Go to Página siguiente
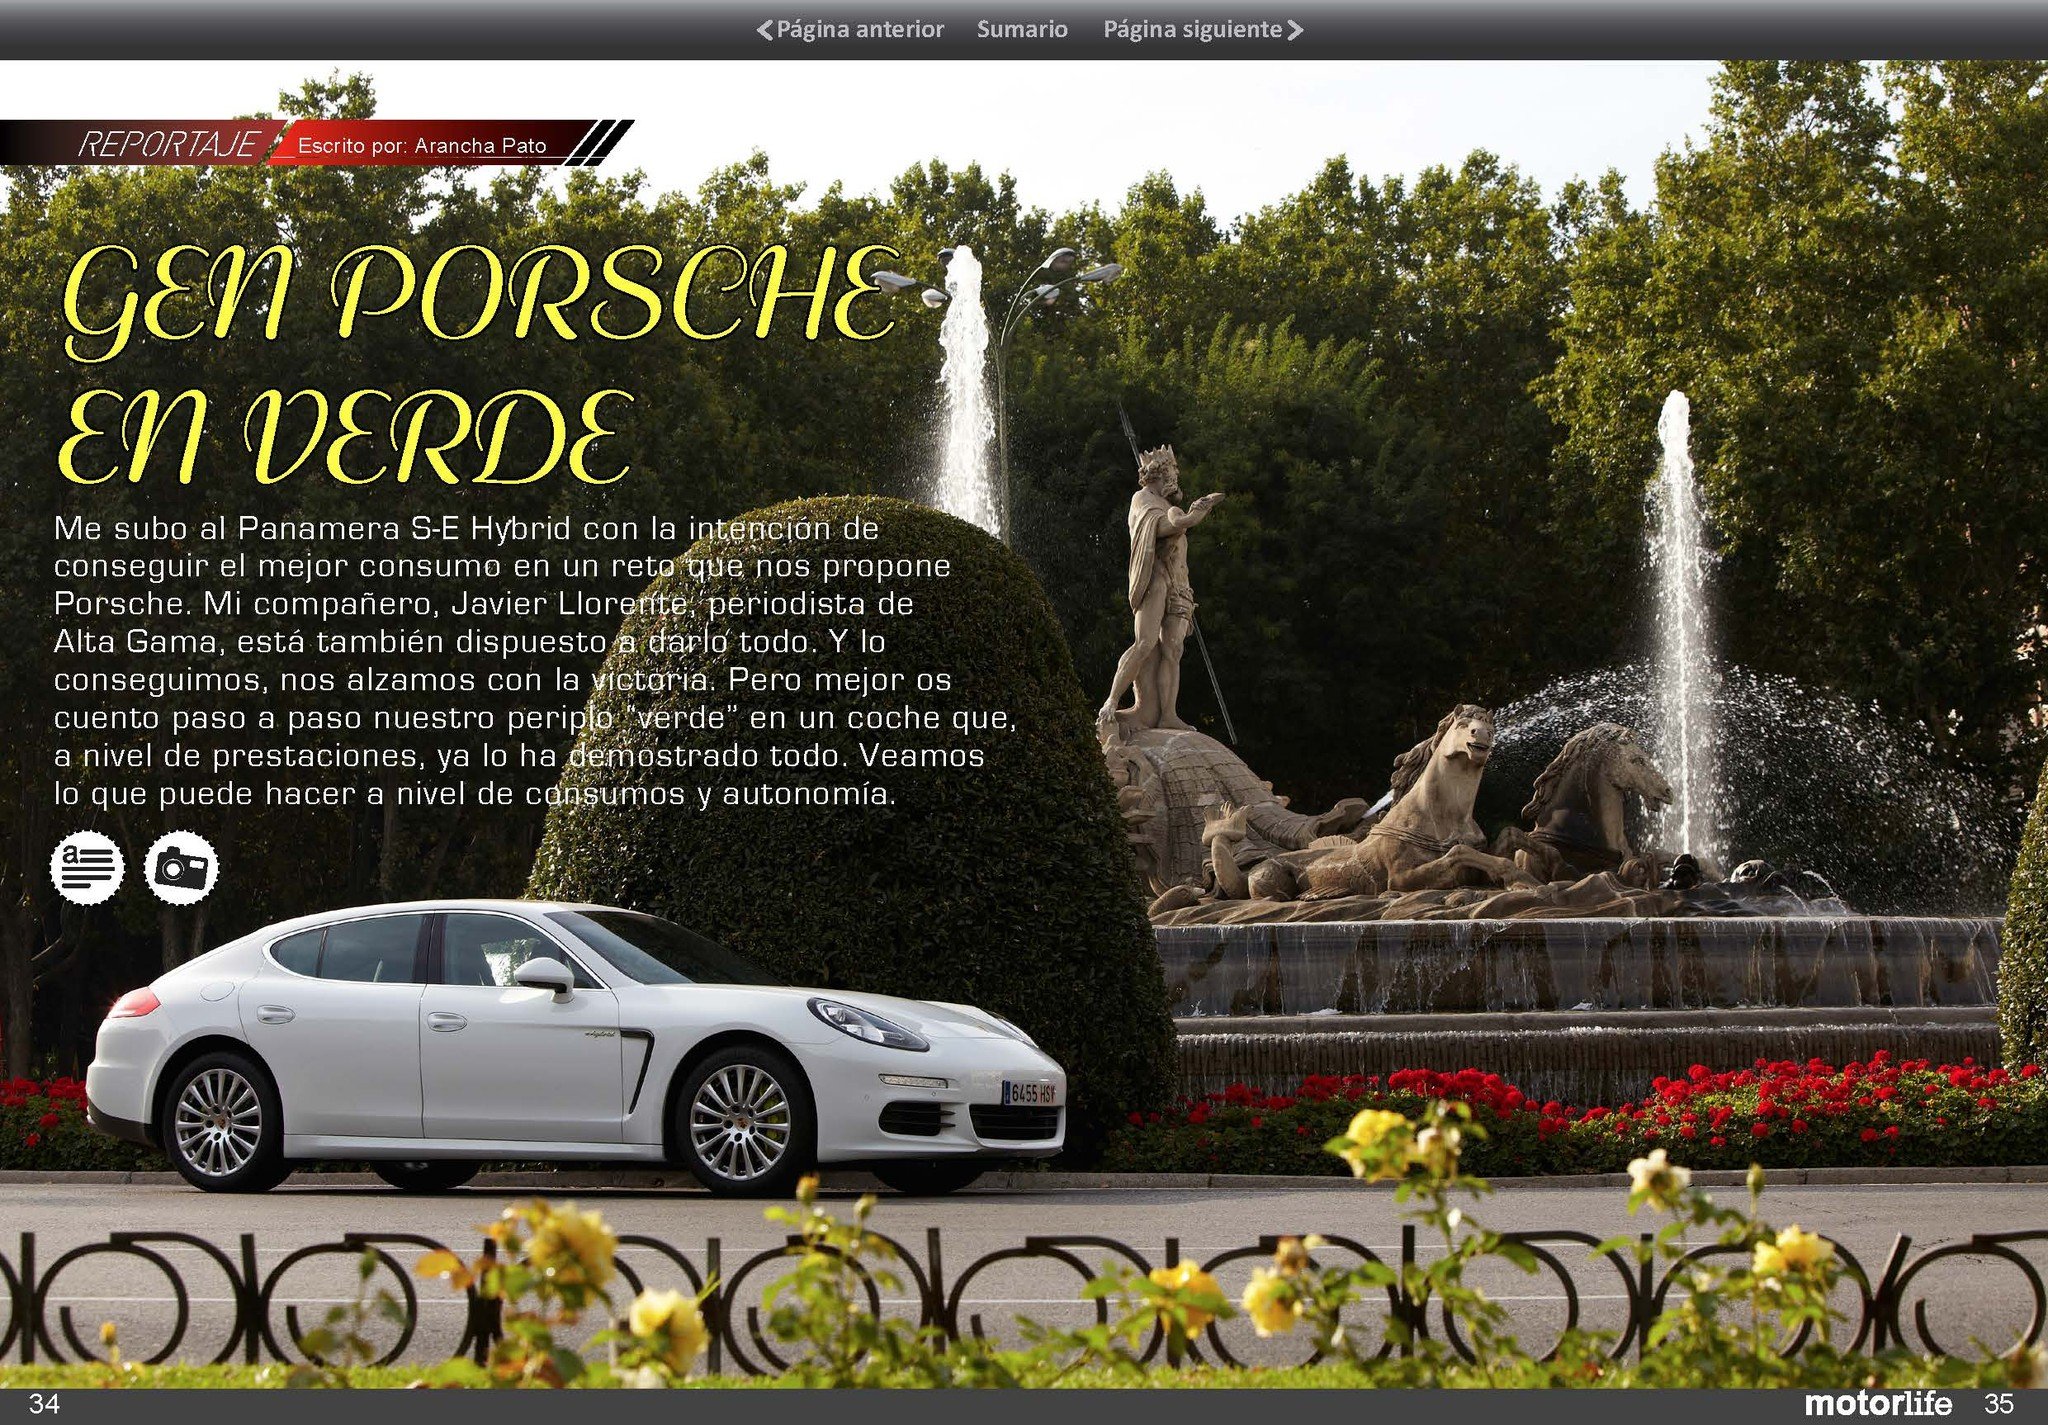 (1203, 29)
